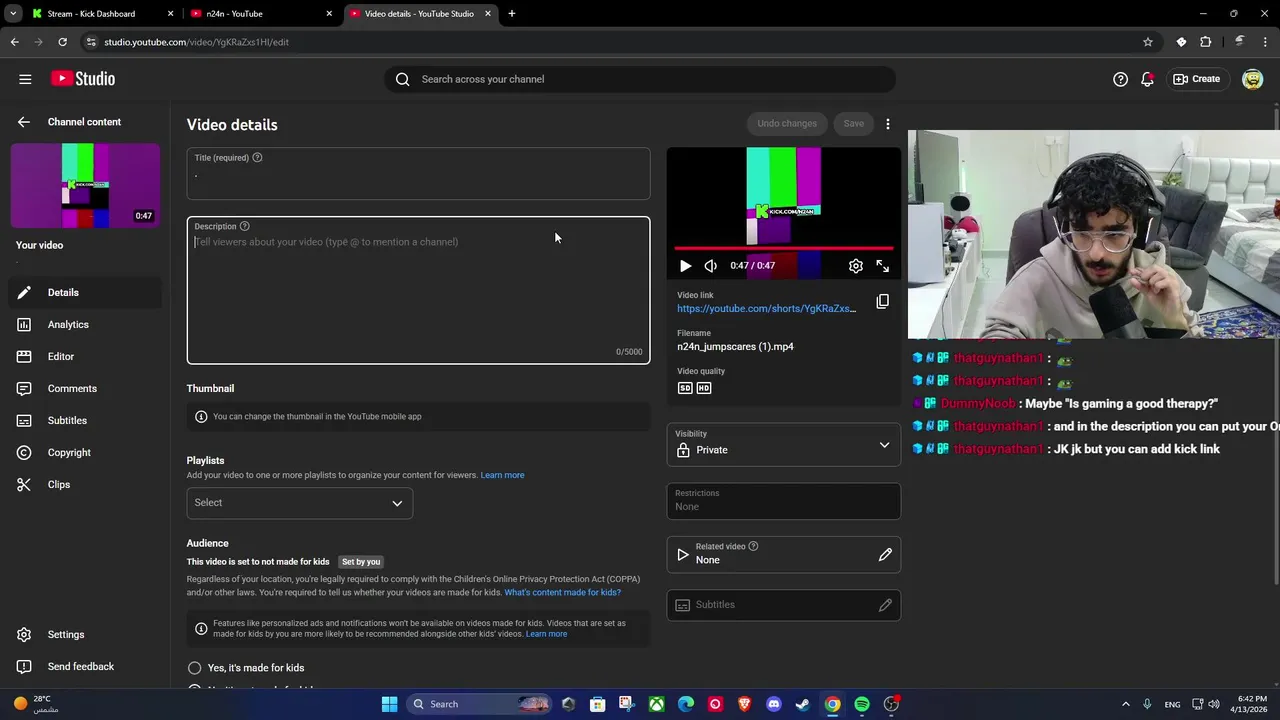1280x720 pixels.
Task: Copy the video link
Action: [882, 301]
